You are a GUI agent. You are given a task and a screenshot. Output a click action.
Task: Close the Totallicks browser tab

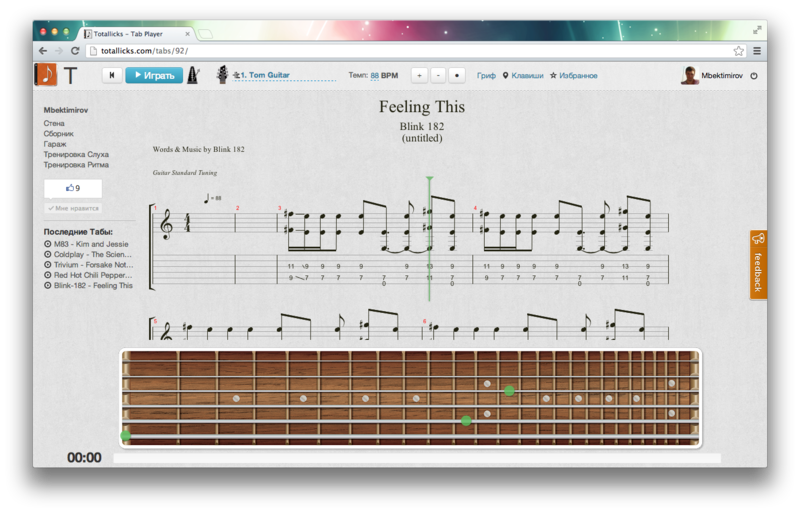point(187,34)
